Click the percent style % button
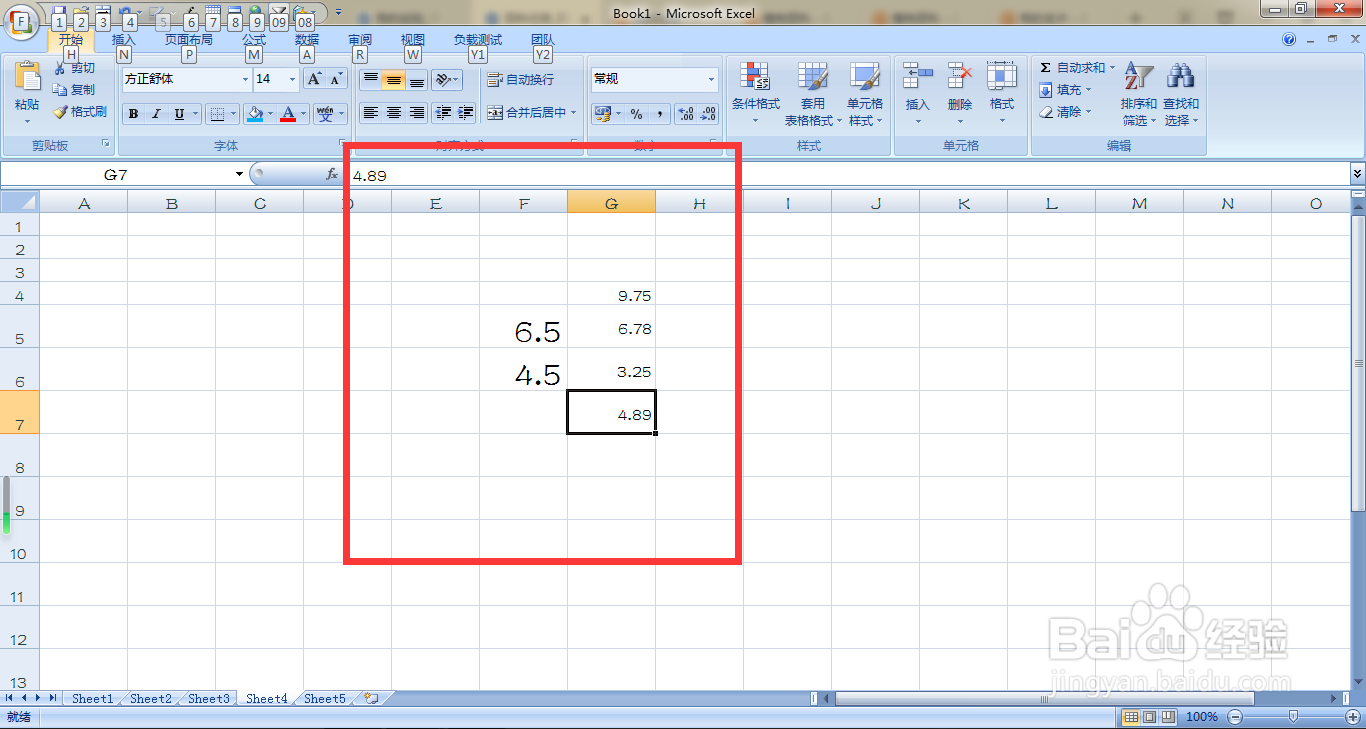1366x729 pixels. [x=636, y=114]
